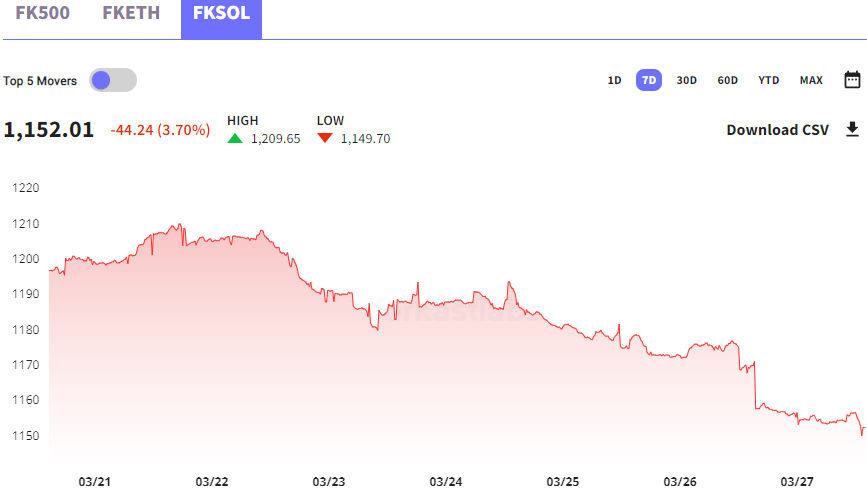
Task: Click the 03/22 date axis label
Action: (x=212, y=482)
